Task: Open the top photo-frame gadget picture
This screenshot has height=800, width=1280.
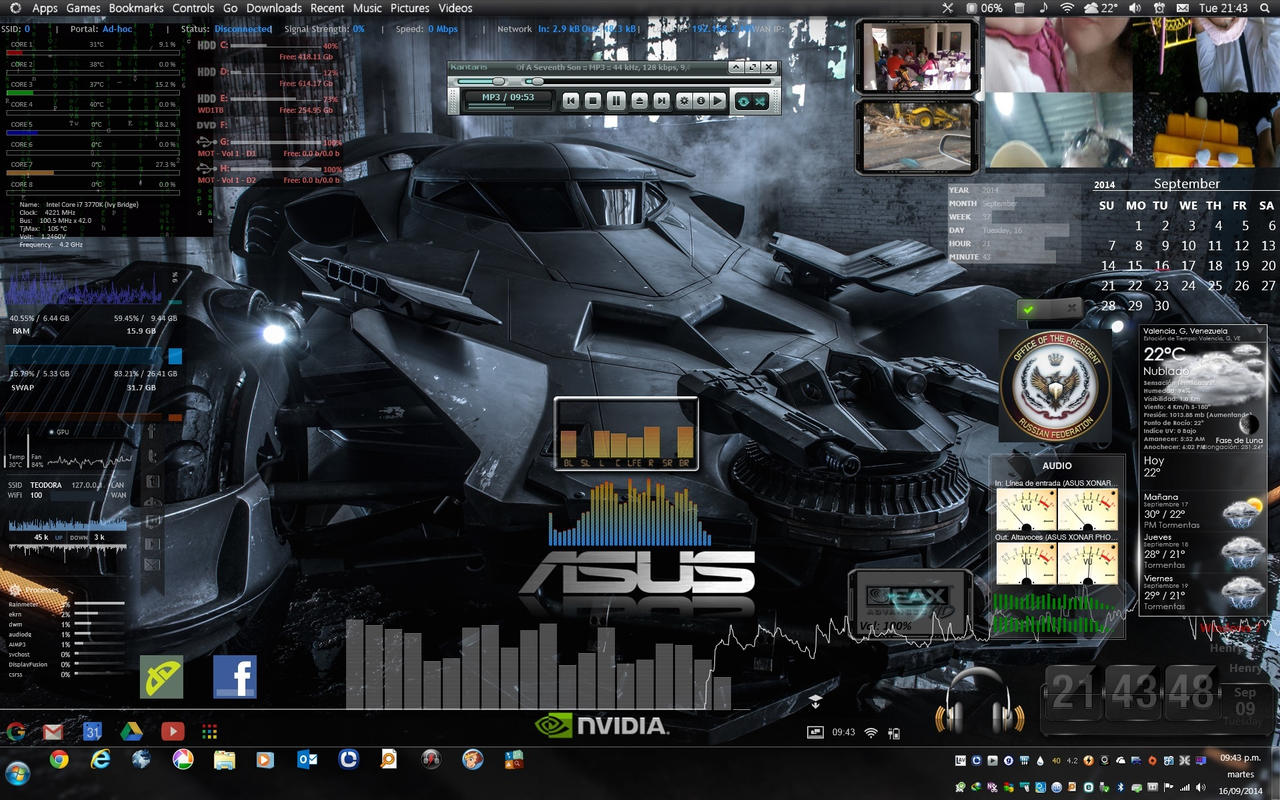Action: tap(918, 58)
